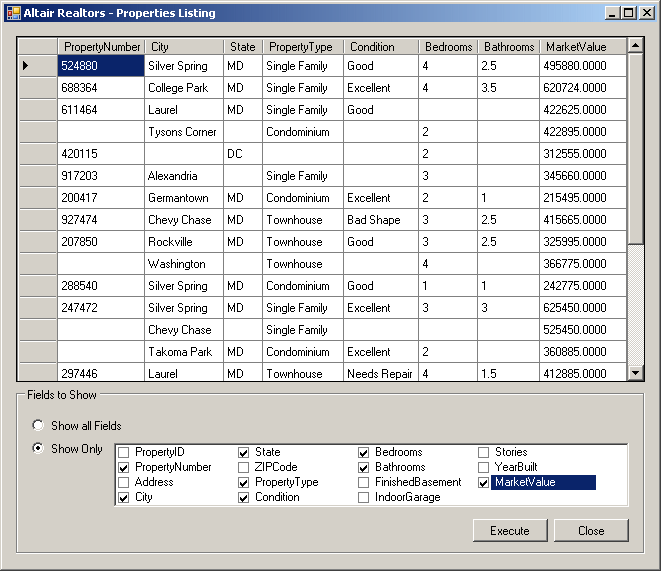Screen dimensions: 661x571
Task: Click the Execute button
Action: [510, 531]
